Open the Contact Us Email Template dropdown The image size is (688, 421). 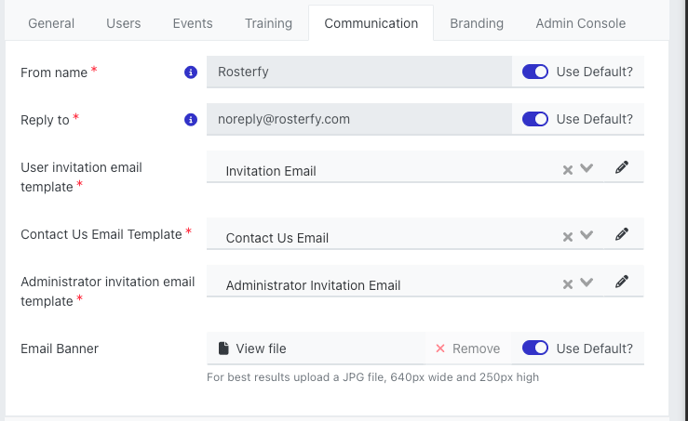pyautogui.click(x=587, y=236)
